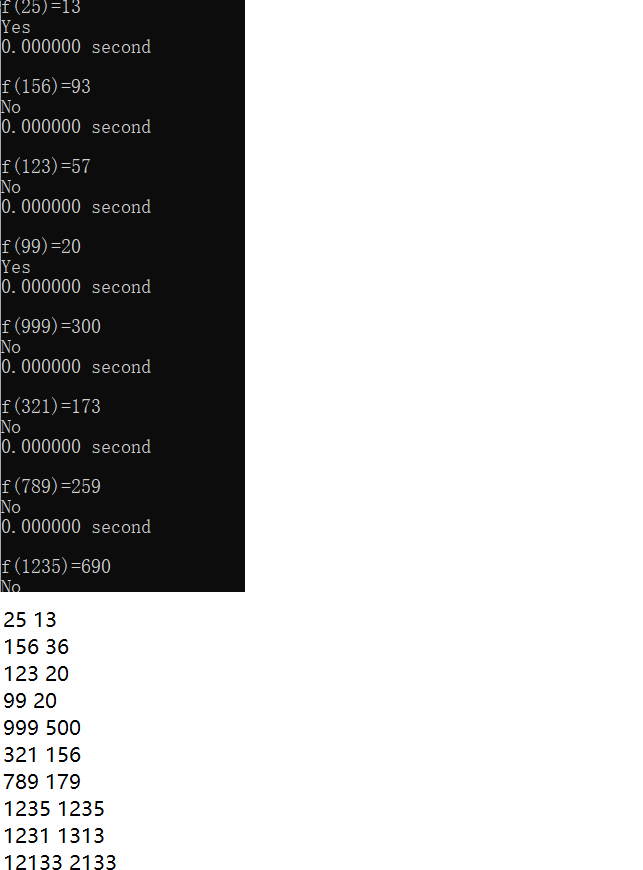Click the f(156)=93 console line

[46, 87]
